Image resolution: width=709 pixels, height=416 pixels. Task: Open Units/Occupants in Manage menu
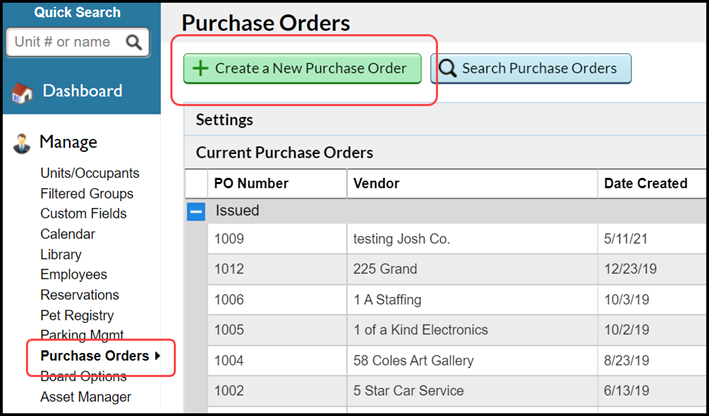tap(90, 173)
